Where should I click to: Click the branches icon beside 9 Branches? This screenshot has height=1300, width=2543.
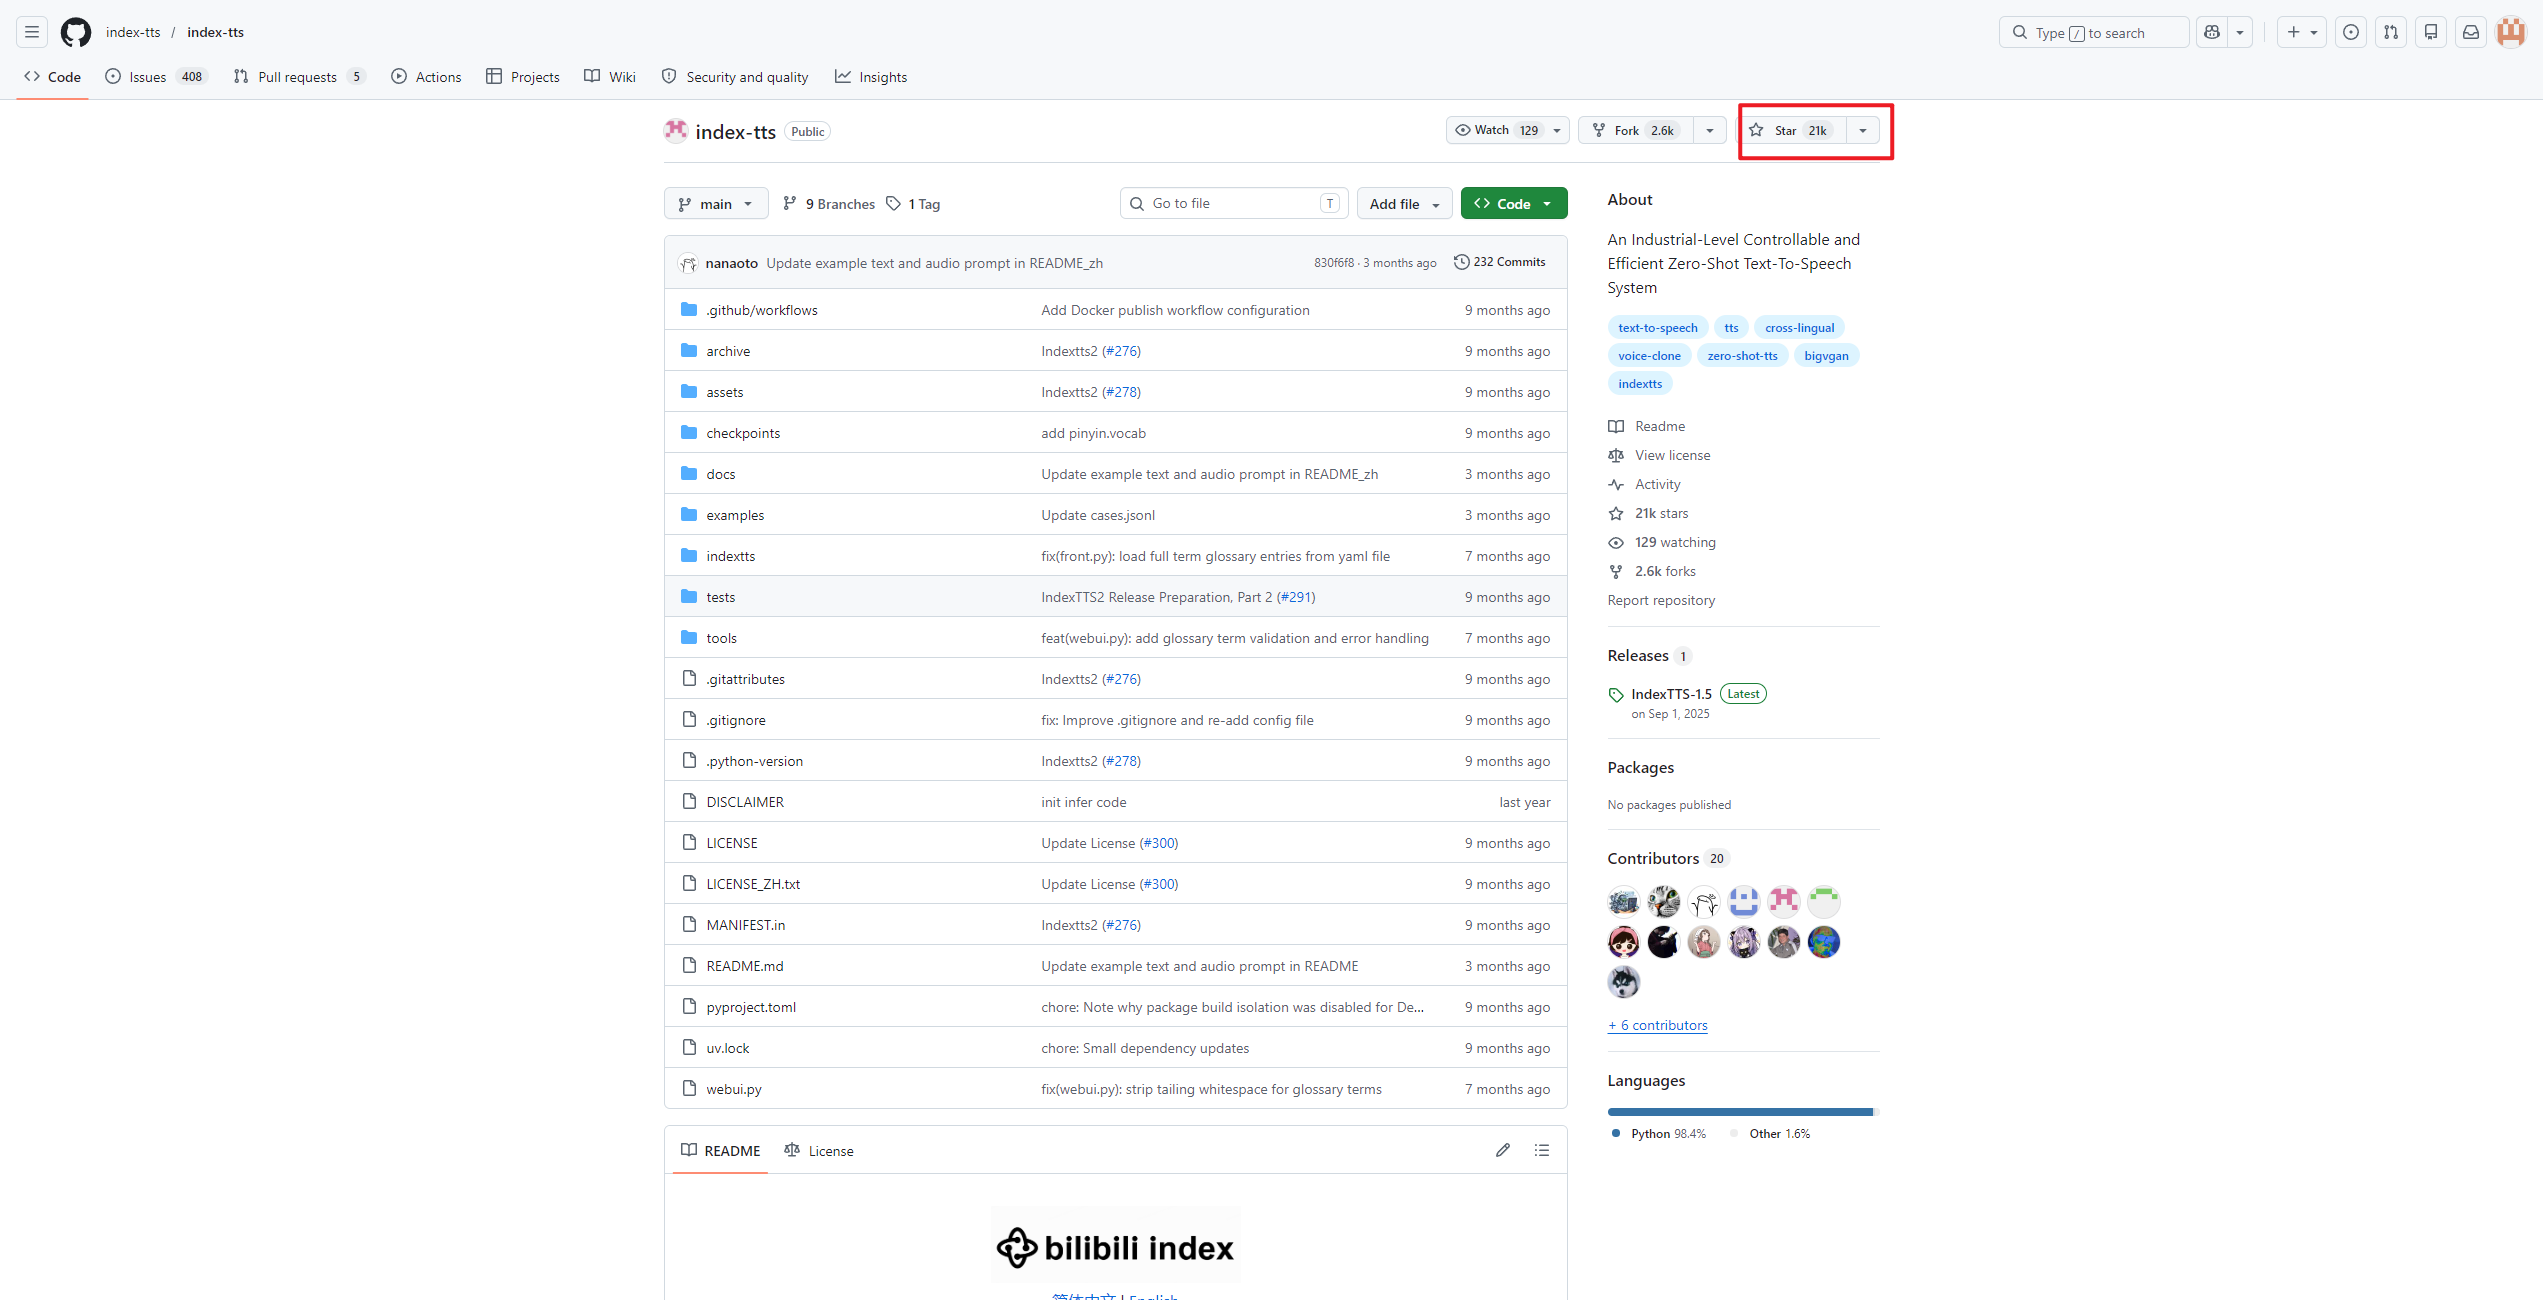790,204
